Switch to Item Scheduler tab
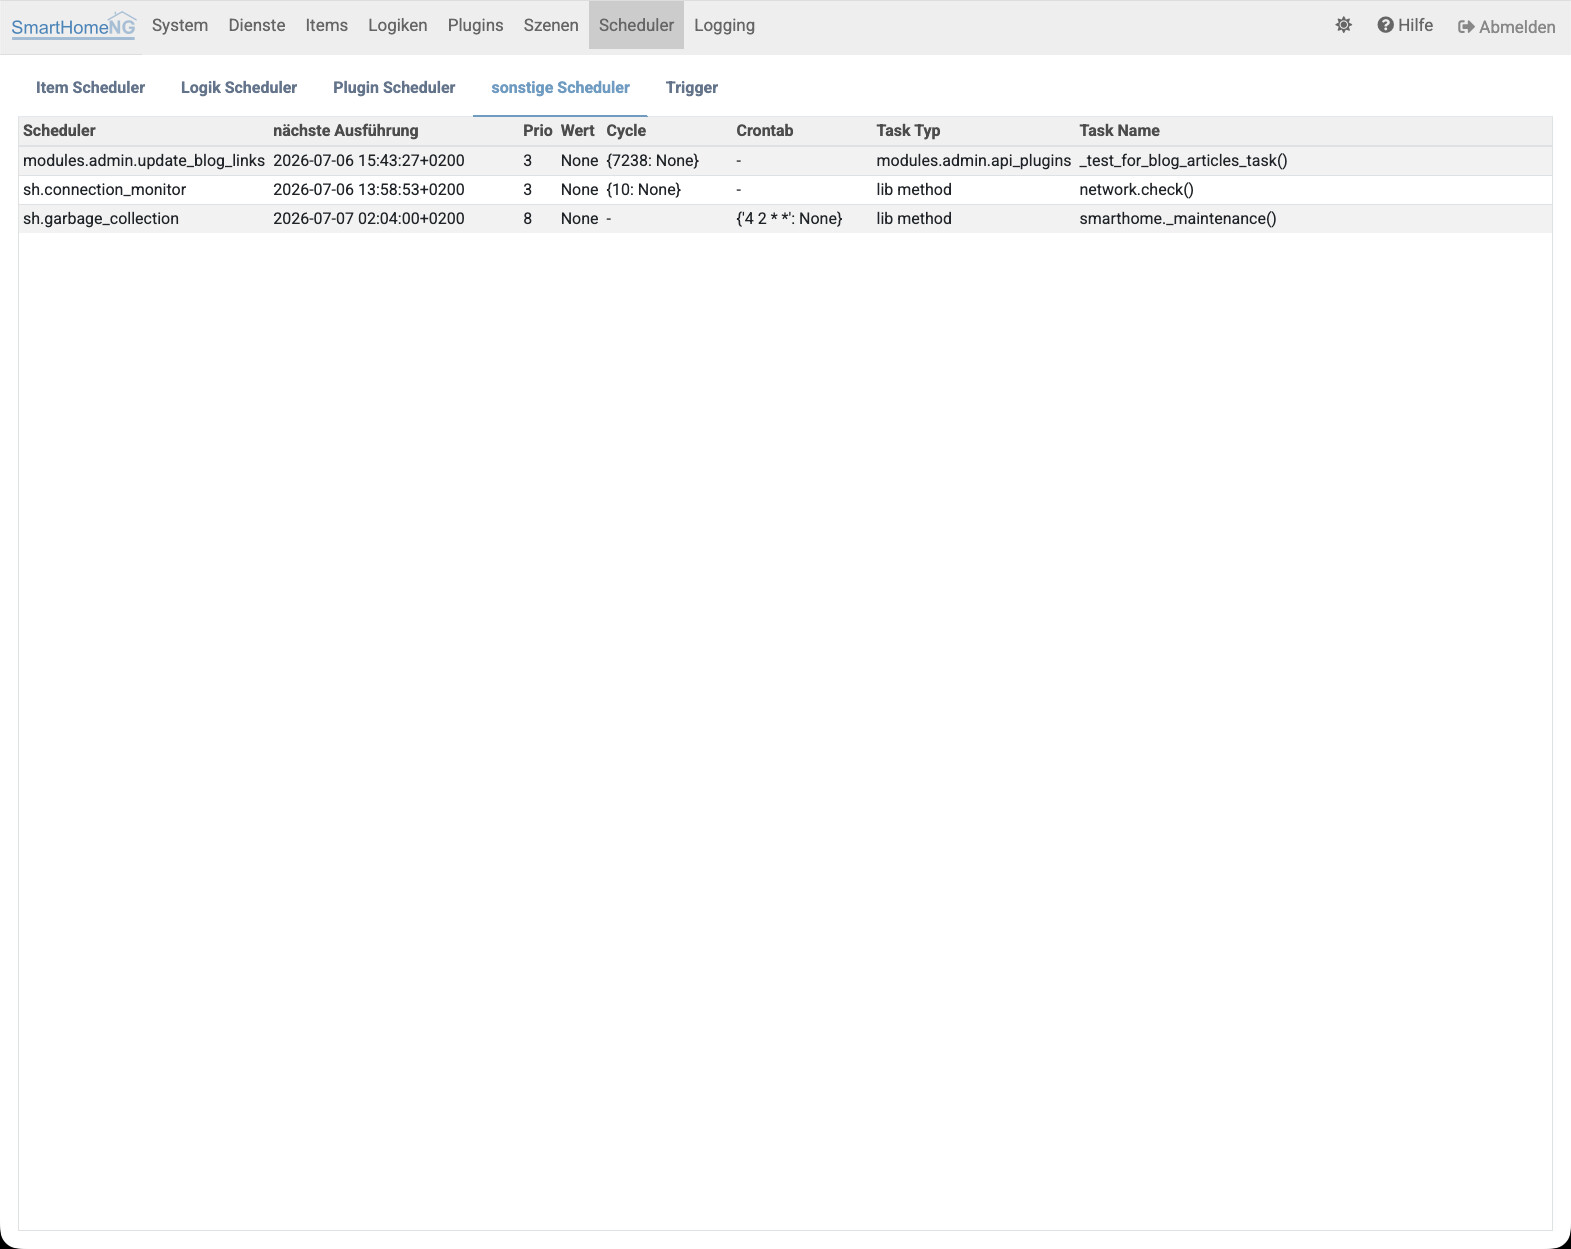Viewport: 1571px width, 1249px height. [90, 87]
